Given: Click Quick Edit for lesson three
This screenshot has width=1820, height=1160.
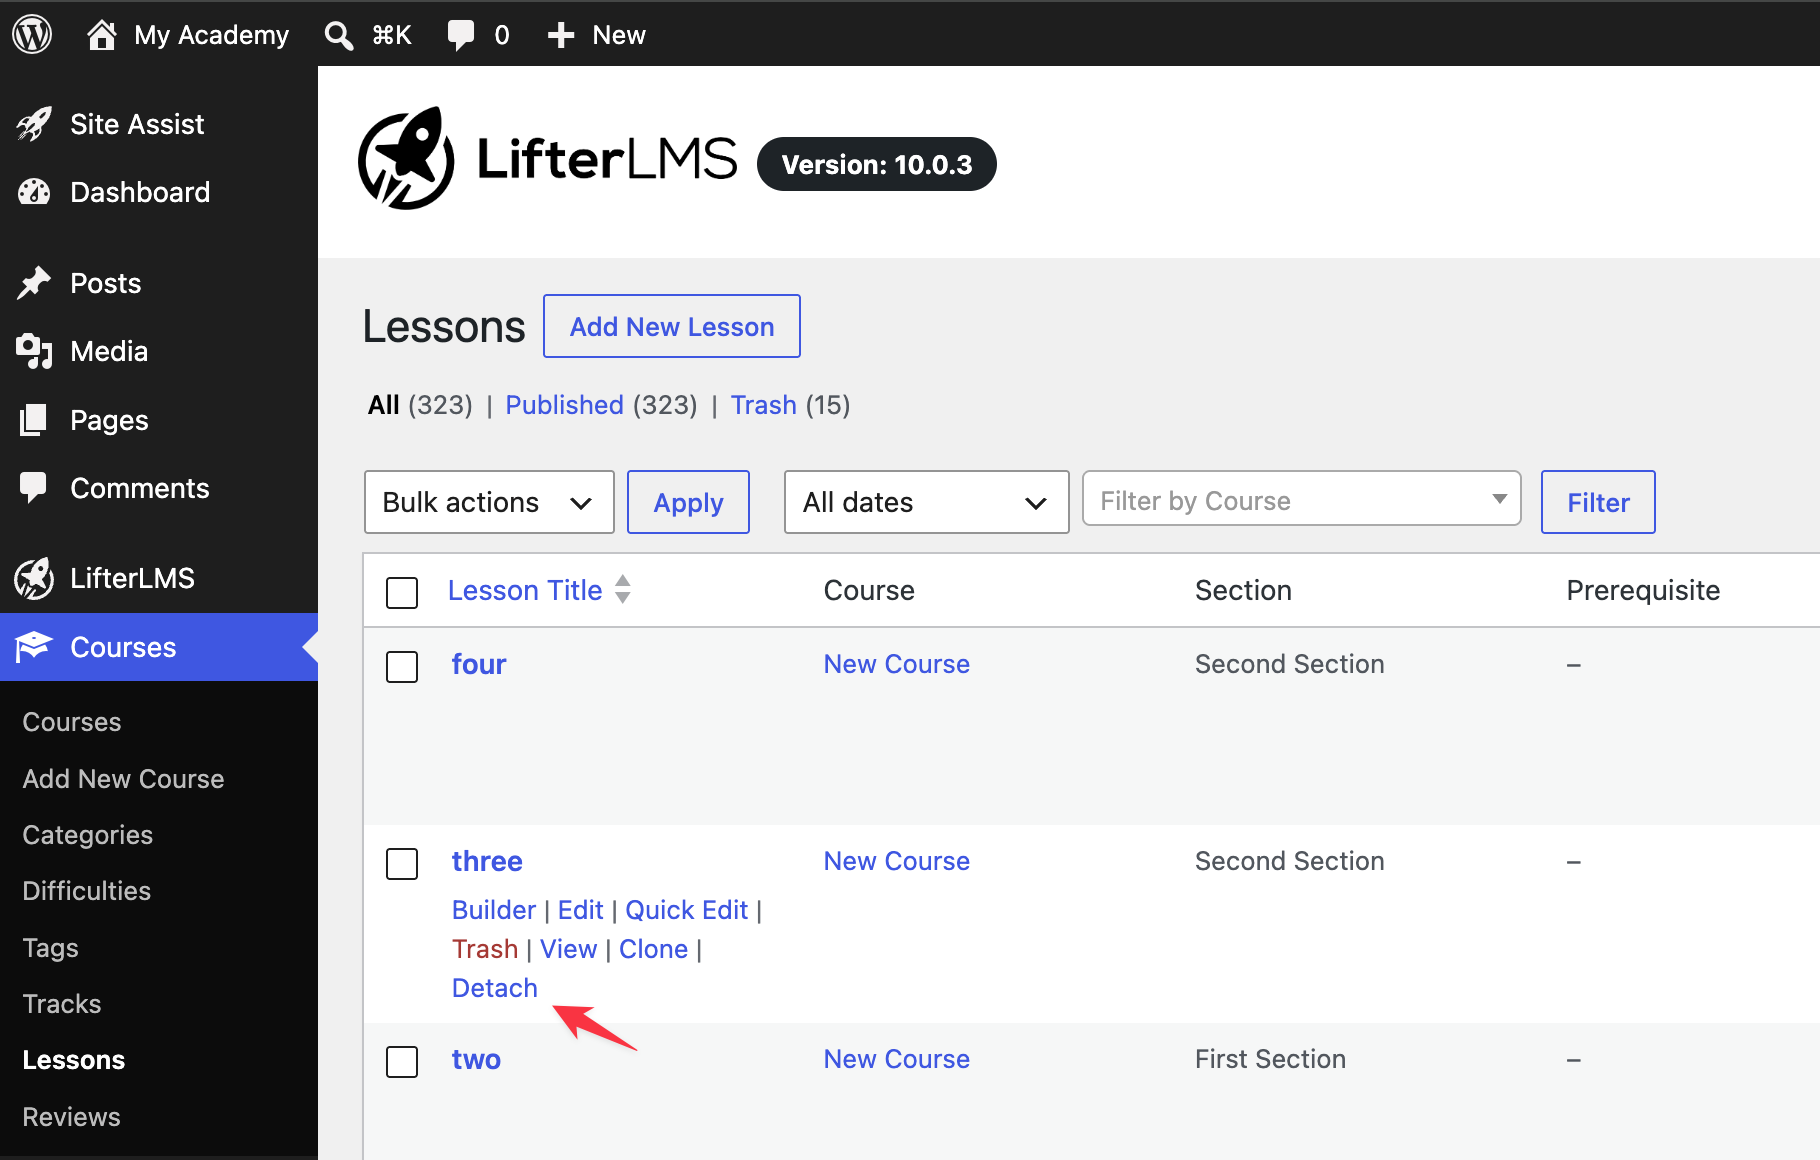Looking at the screenshot, I should [687, 910].
